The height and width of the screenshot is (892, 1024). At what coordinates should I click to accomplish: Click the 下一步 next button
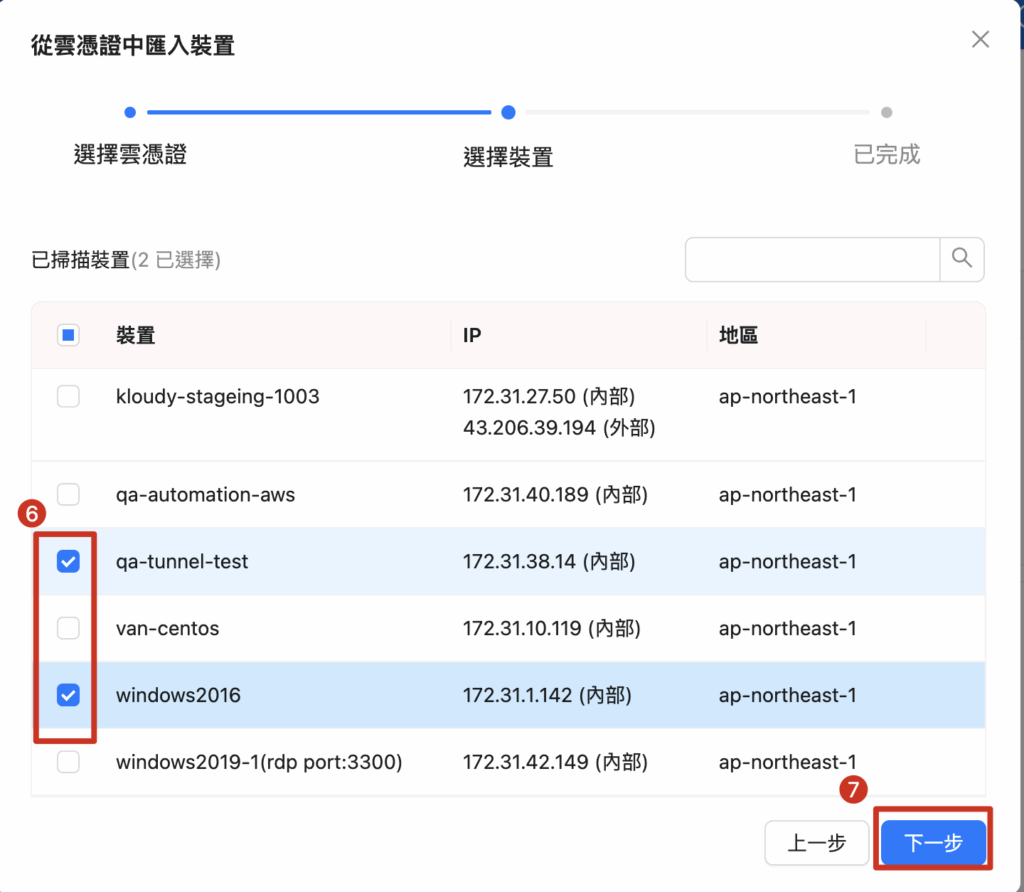[x=933, y=843]
